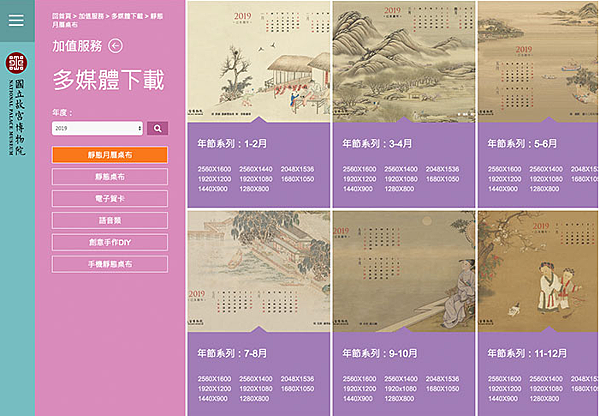Download 7-8月 wallpaper in 1680X1050
Screen dimensions: 600x416
pyautogui.click(x=297, y=389)
